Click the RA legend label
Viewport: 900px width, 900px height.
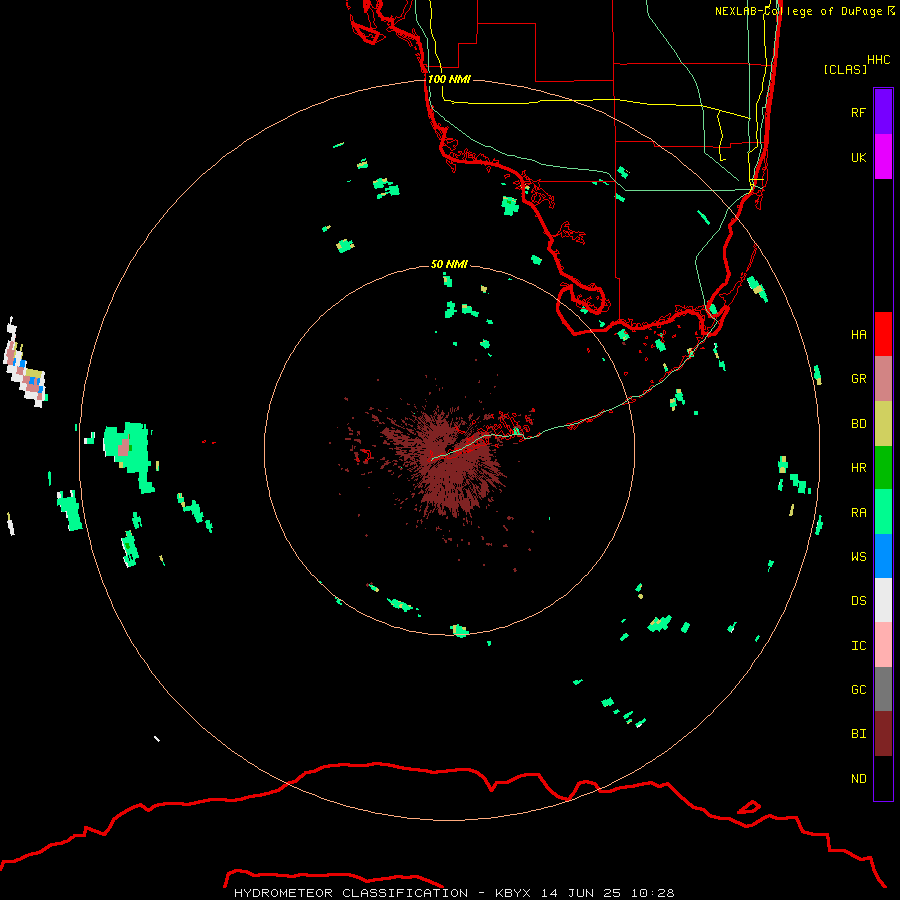point(858,512)
